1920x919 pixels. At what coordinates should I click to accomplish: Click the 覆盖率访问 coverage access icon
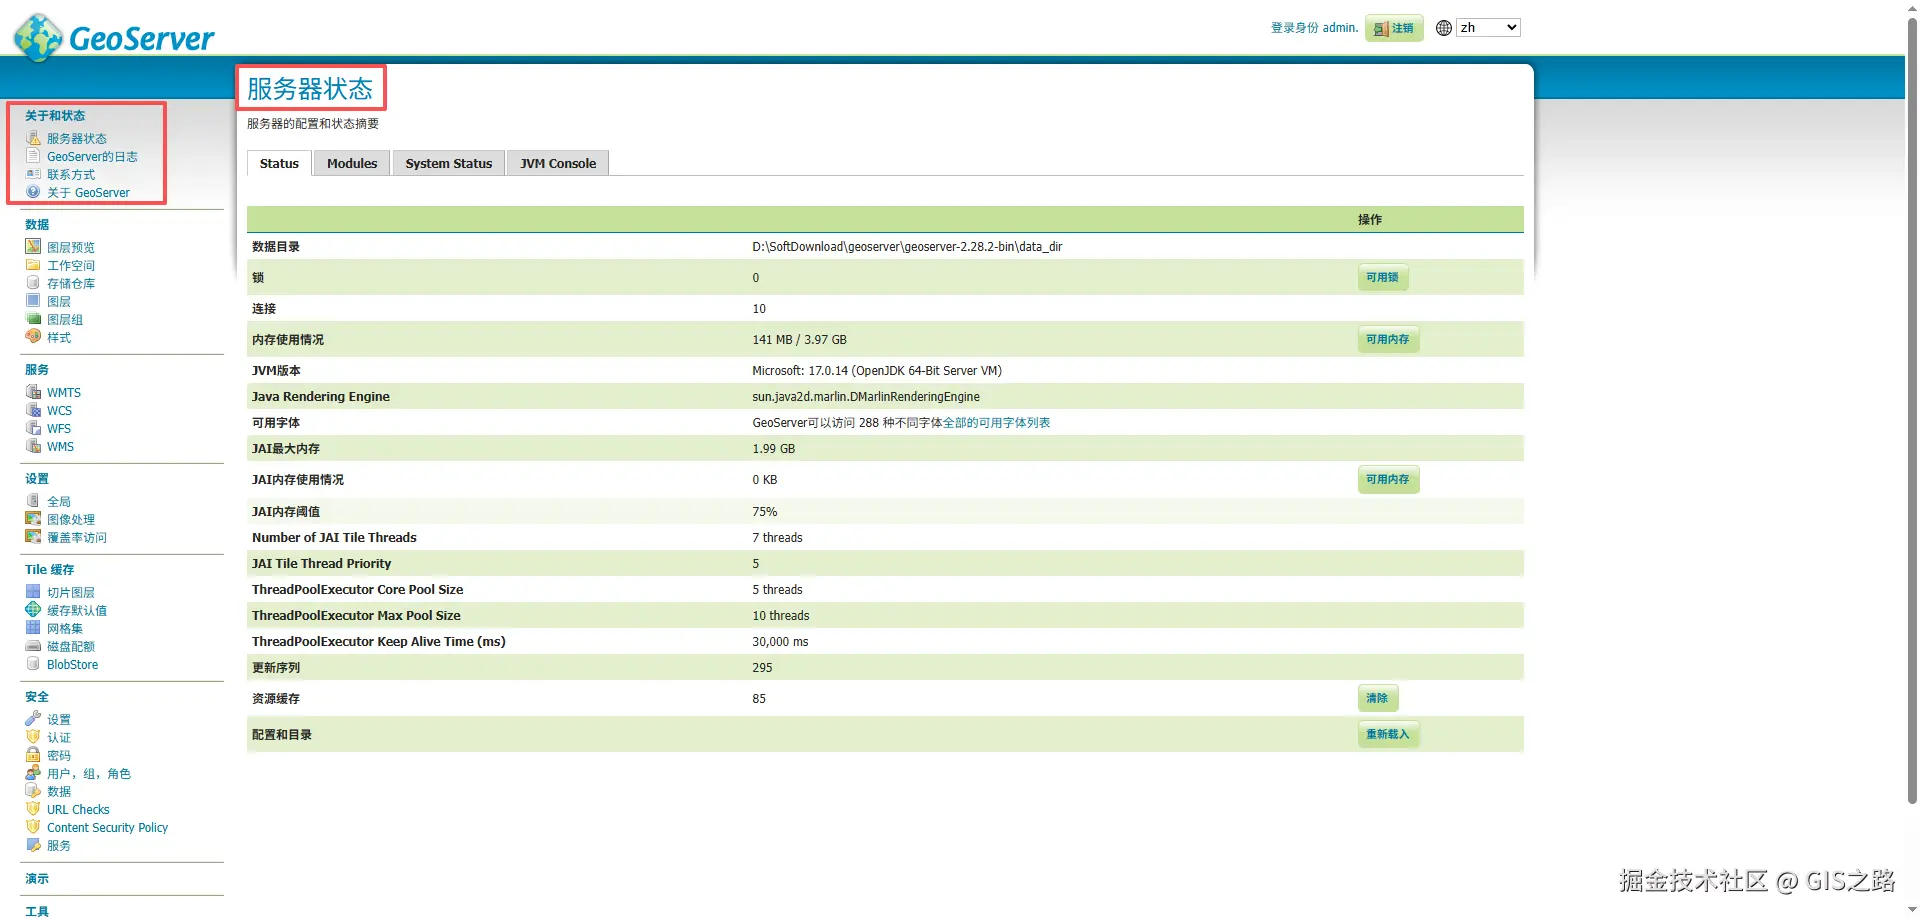pyautogui.click(x=33, y=537)
